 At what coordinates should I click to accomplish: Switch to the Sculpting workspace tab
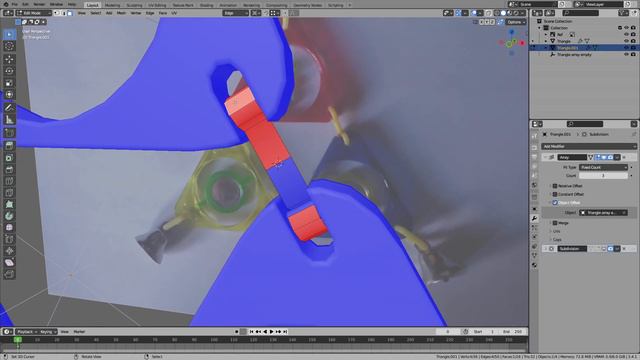pyautogui.click(x=134, y=5)
